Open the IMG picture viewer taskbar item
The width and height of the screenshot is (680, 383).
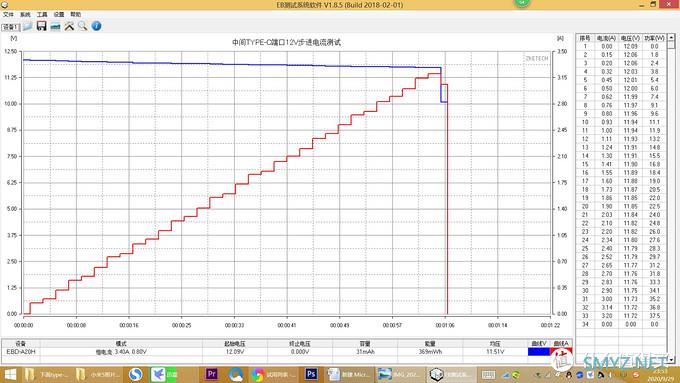(399, 374)
